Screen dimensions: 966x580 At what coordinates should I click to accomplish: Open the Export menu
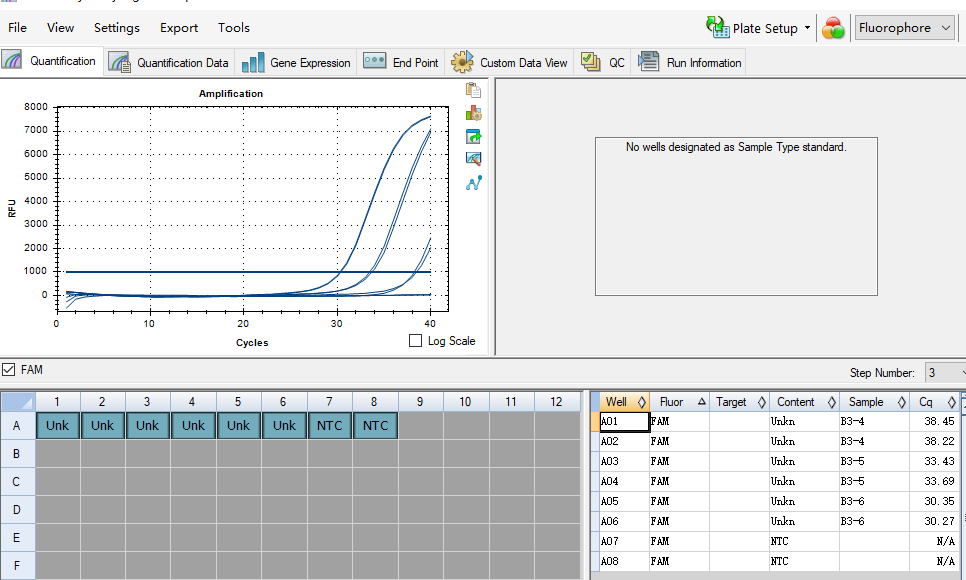pos(179,28)
